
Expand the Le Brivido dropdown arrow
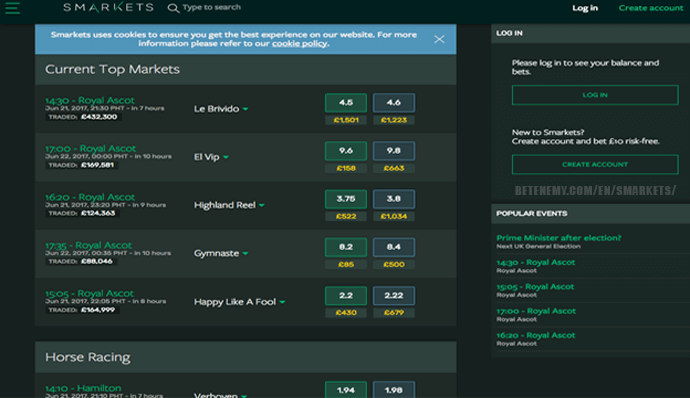245,109
